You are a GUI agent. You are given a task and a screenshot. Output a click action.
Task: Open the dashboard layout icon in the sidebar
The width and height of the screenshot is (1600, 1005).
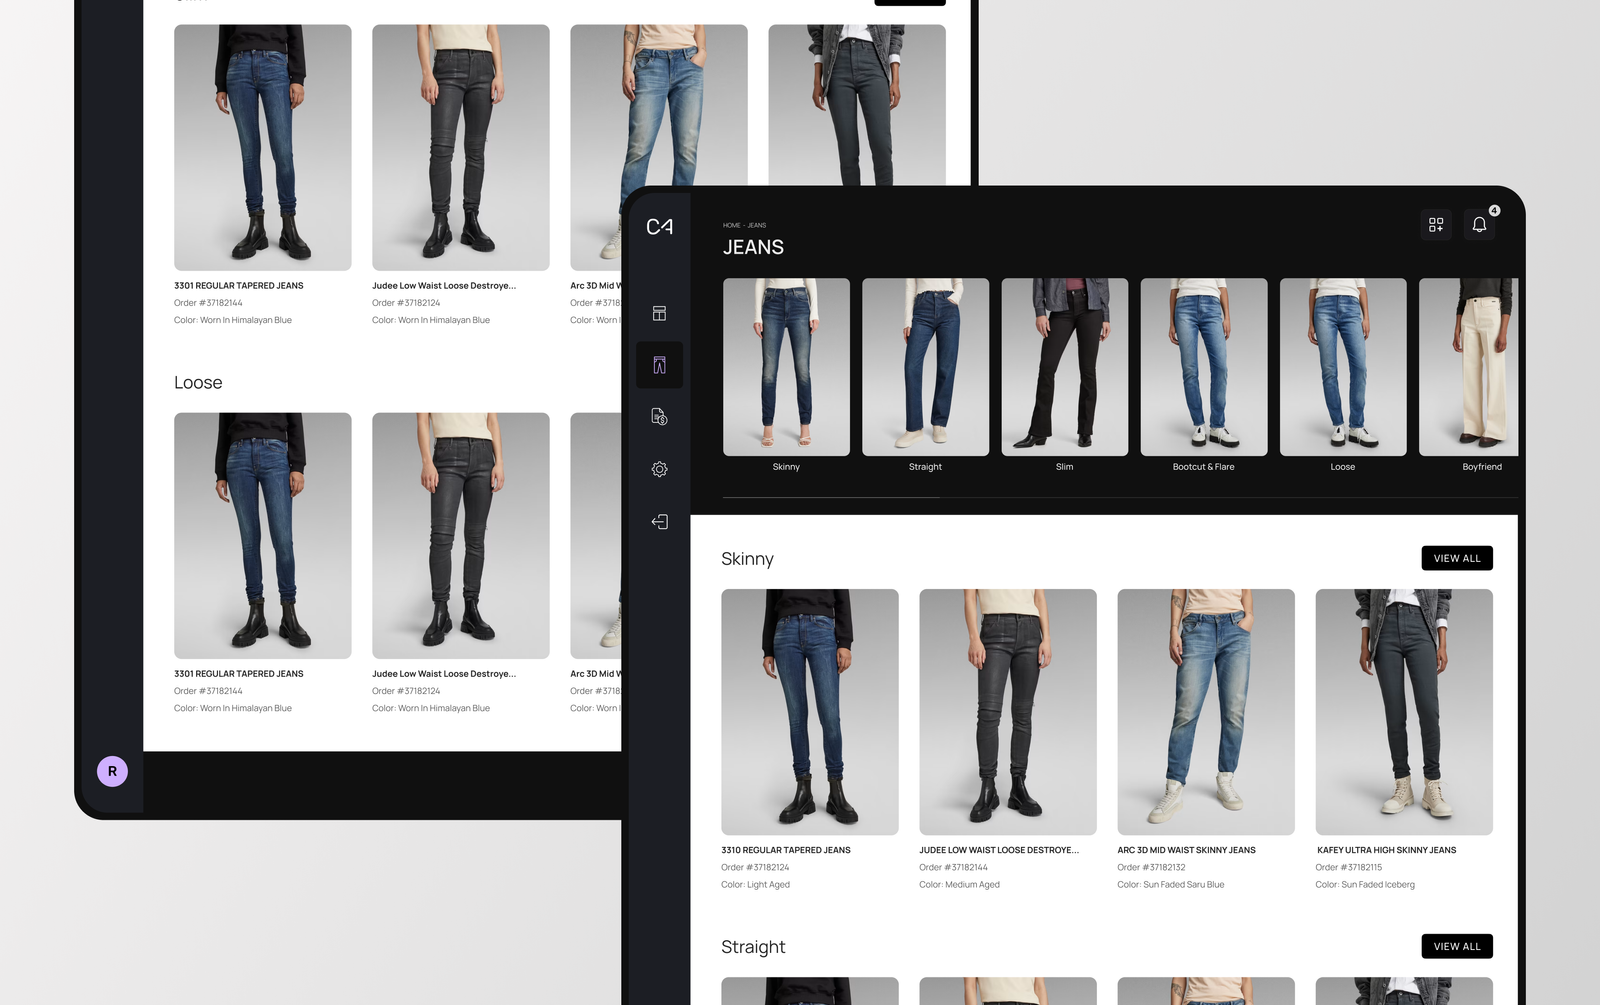click(659, 313)
